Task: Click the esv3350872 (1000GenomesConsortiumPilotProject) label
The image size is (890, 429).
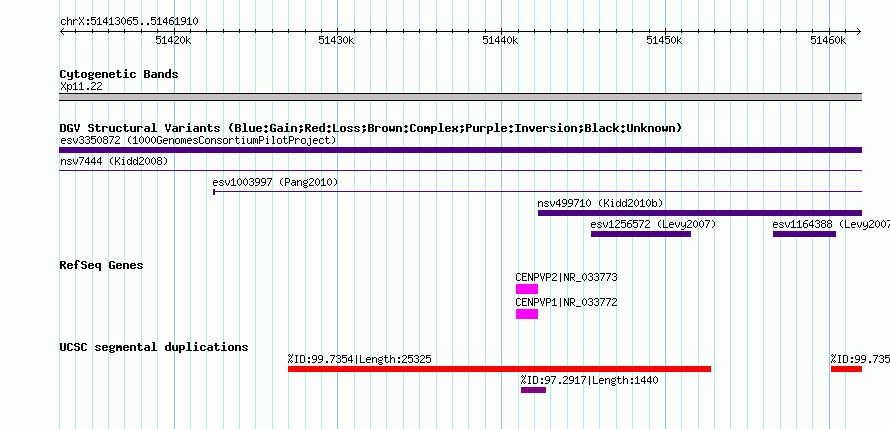Action: coord(198,140)
